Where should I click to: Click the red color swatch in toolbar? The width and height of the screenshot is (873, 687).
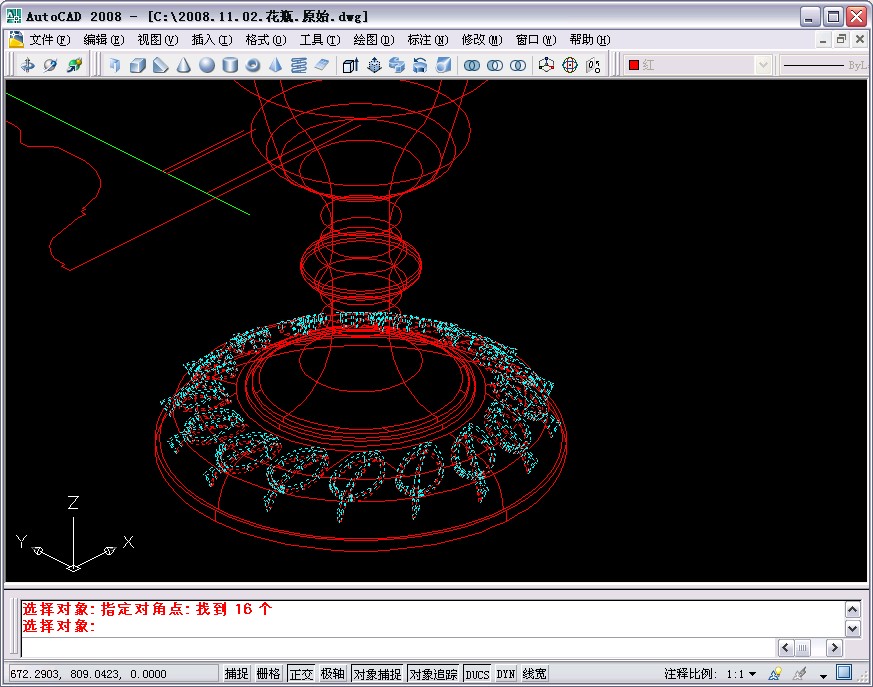point(634,65)
